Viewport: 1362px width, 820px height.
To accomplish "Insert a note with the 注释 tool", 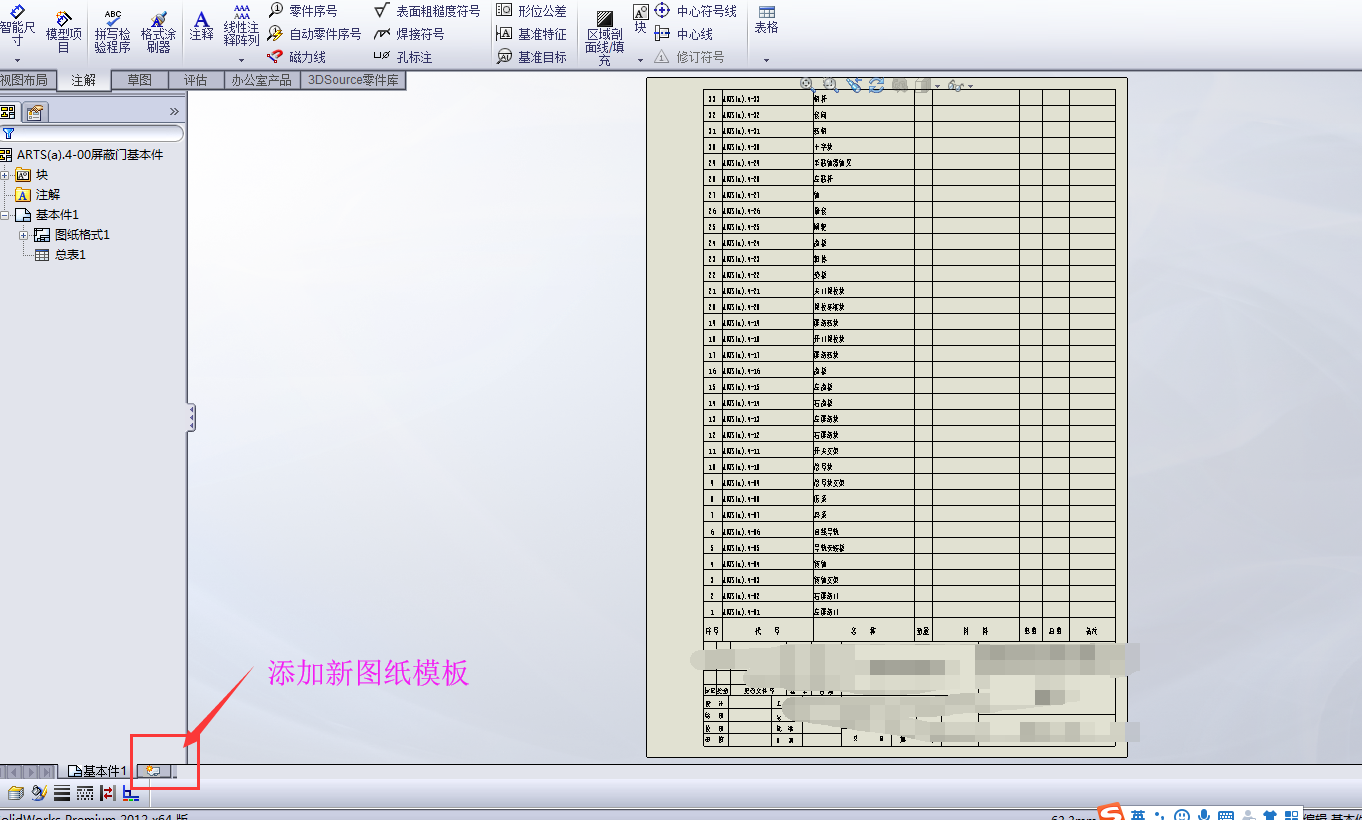I will pos(201,26).
